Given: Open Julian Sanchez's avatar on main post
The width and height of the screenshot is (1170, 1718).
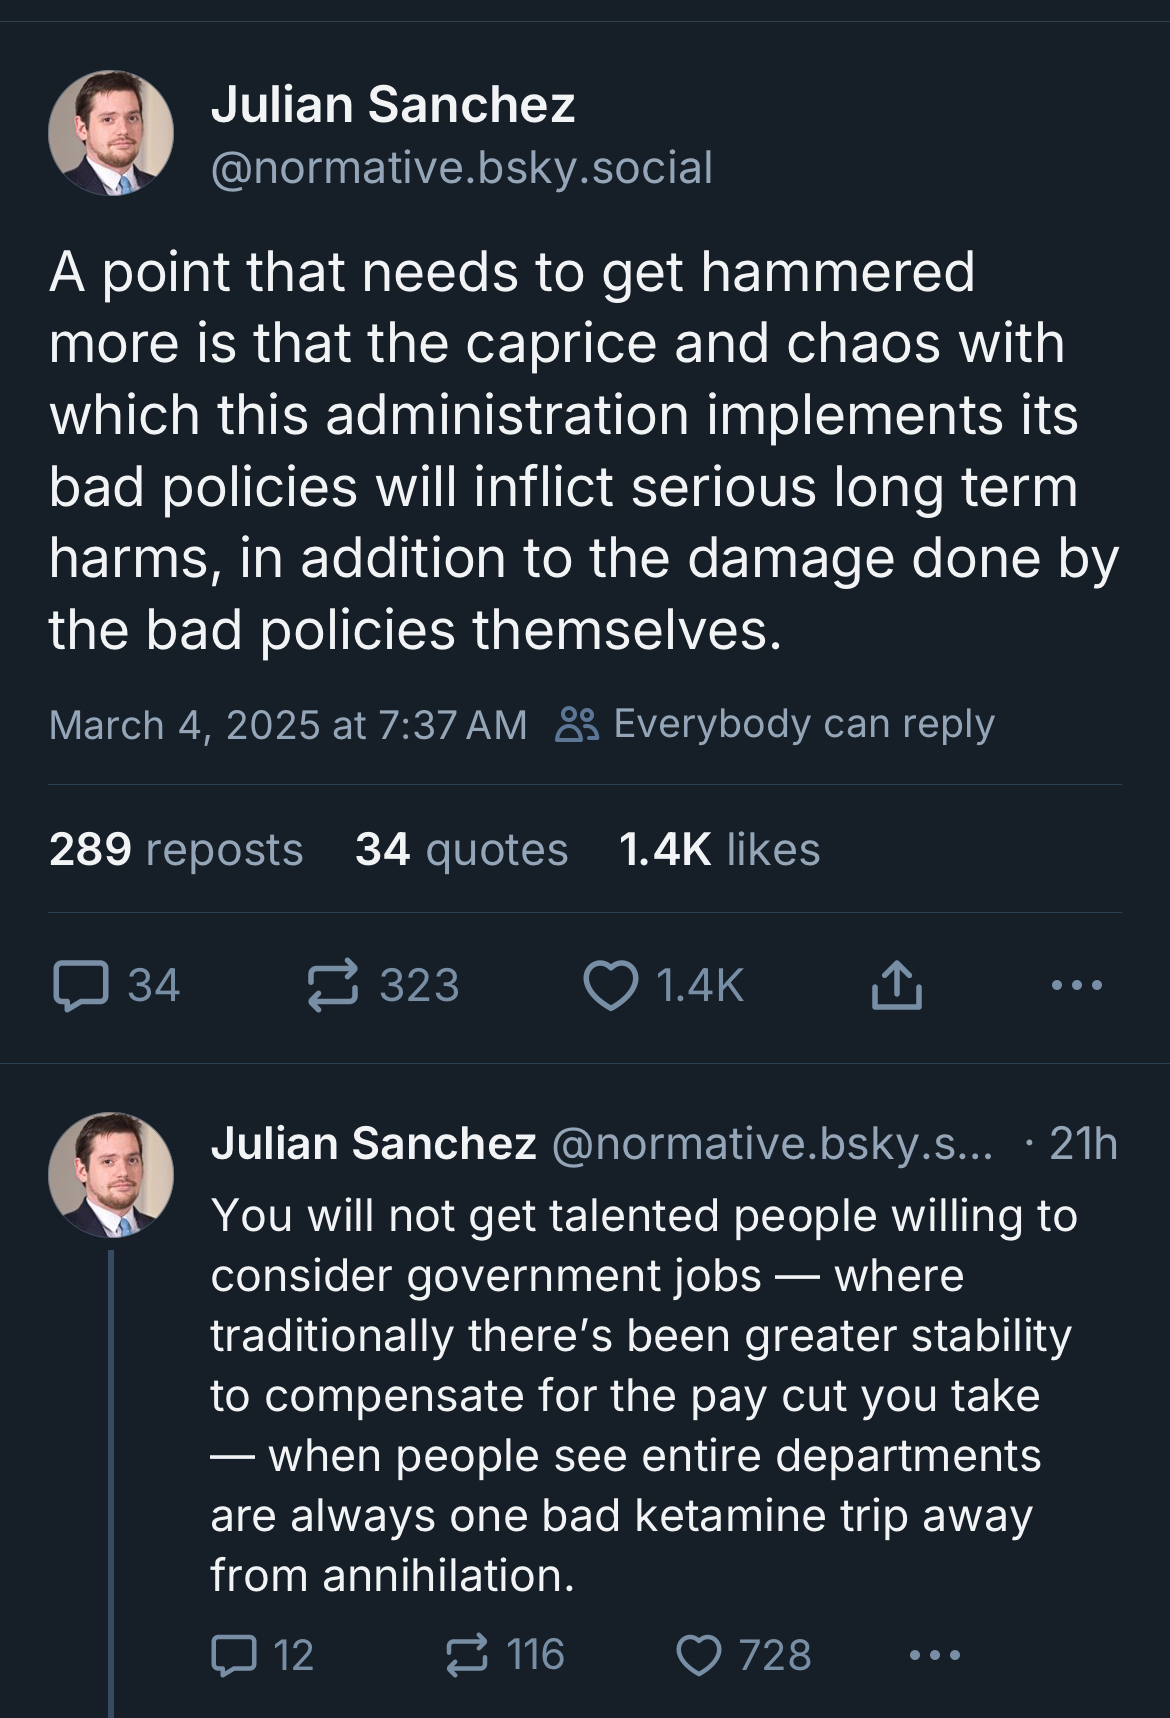Looking at the screenshot, I should [x=111, y=133].
